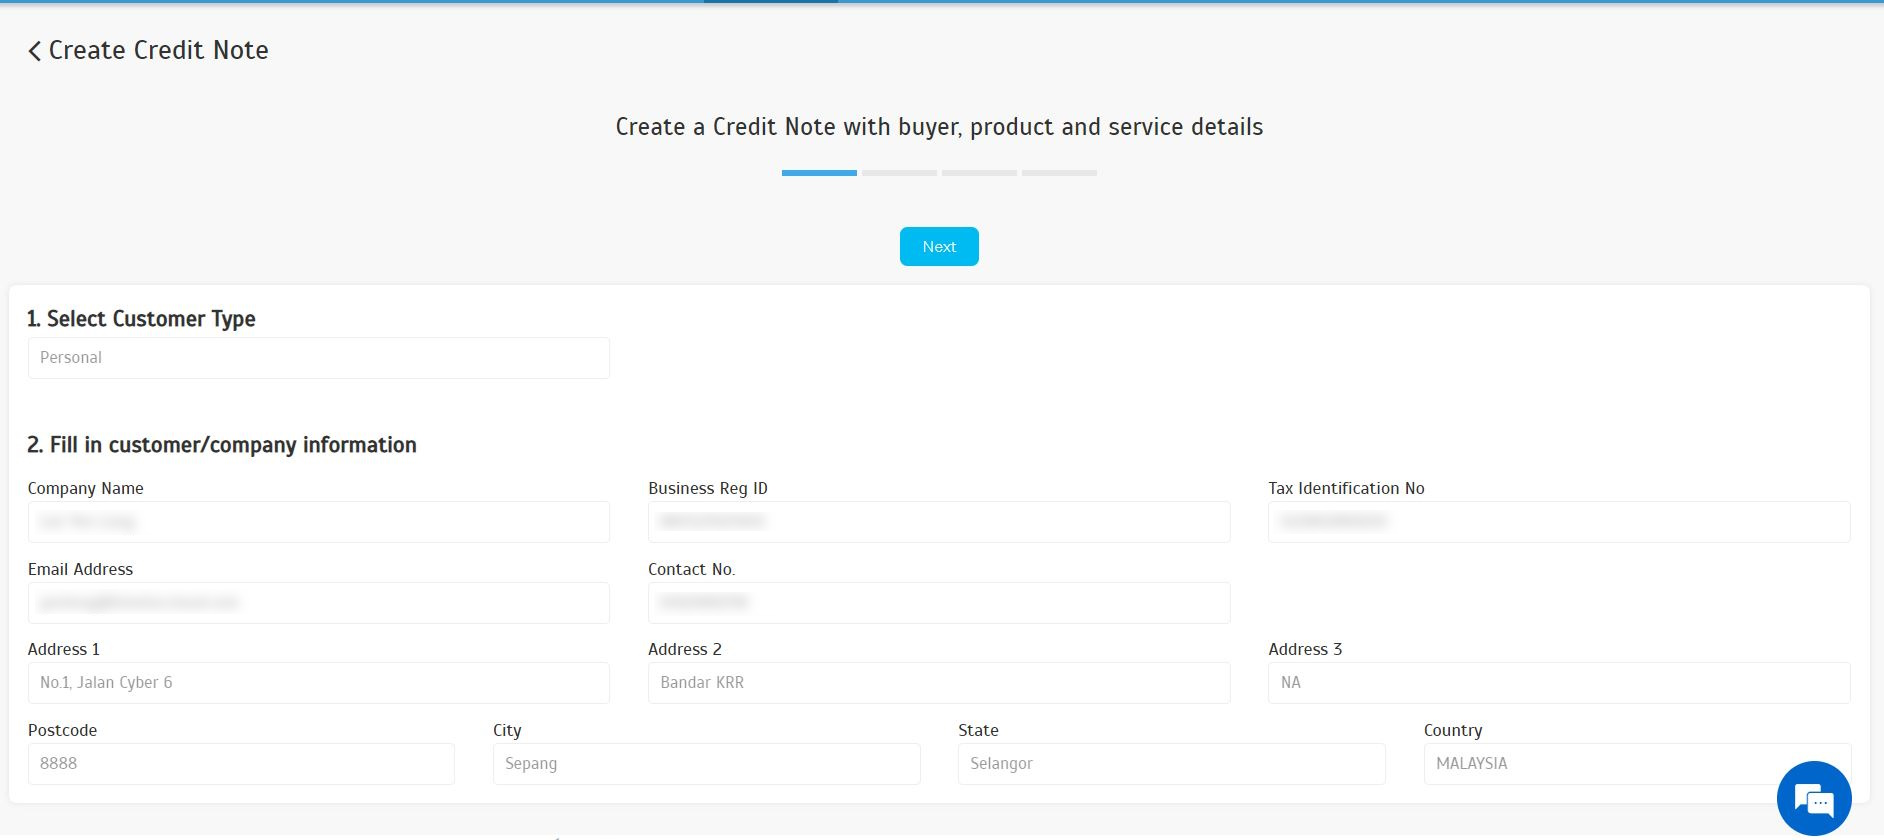Focus the Address 2 field with Bandar KRR

938,683
